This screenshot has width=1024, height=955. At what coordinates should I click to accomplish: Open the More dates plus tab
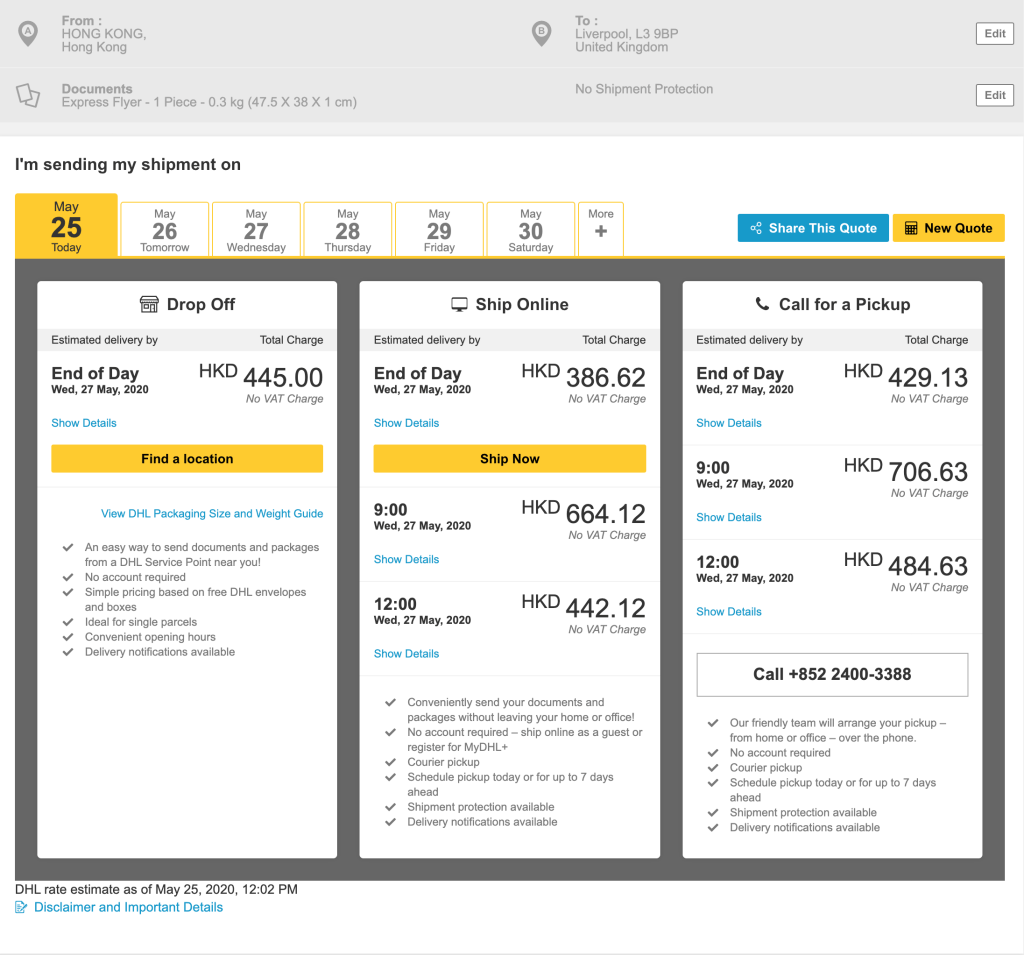tap(601, 229)
